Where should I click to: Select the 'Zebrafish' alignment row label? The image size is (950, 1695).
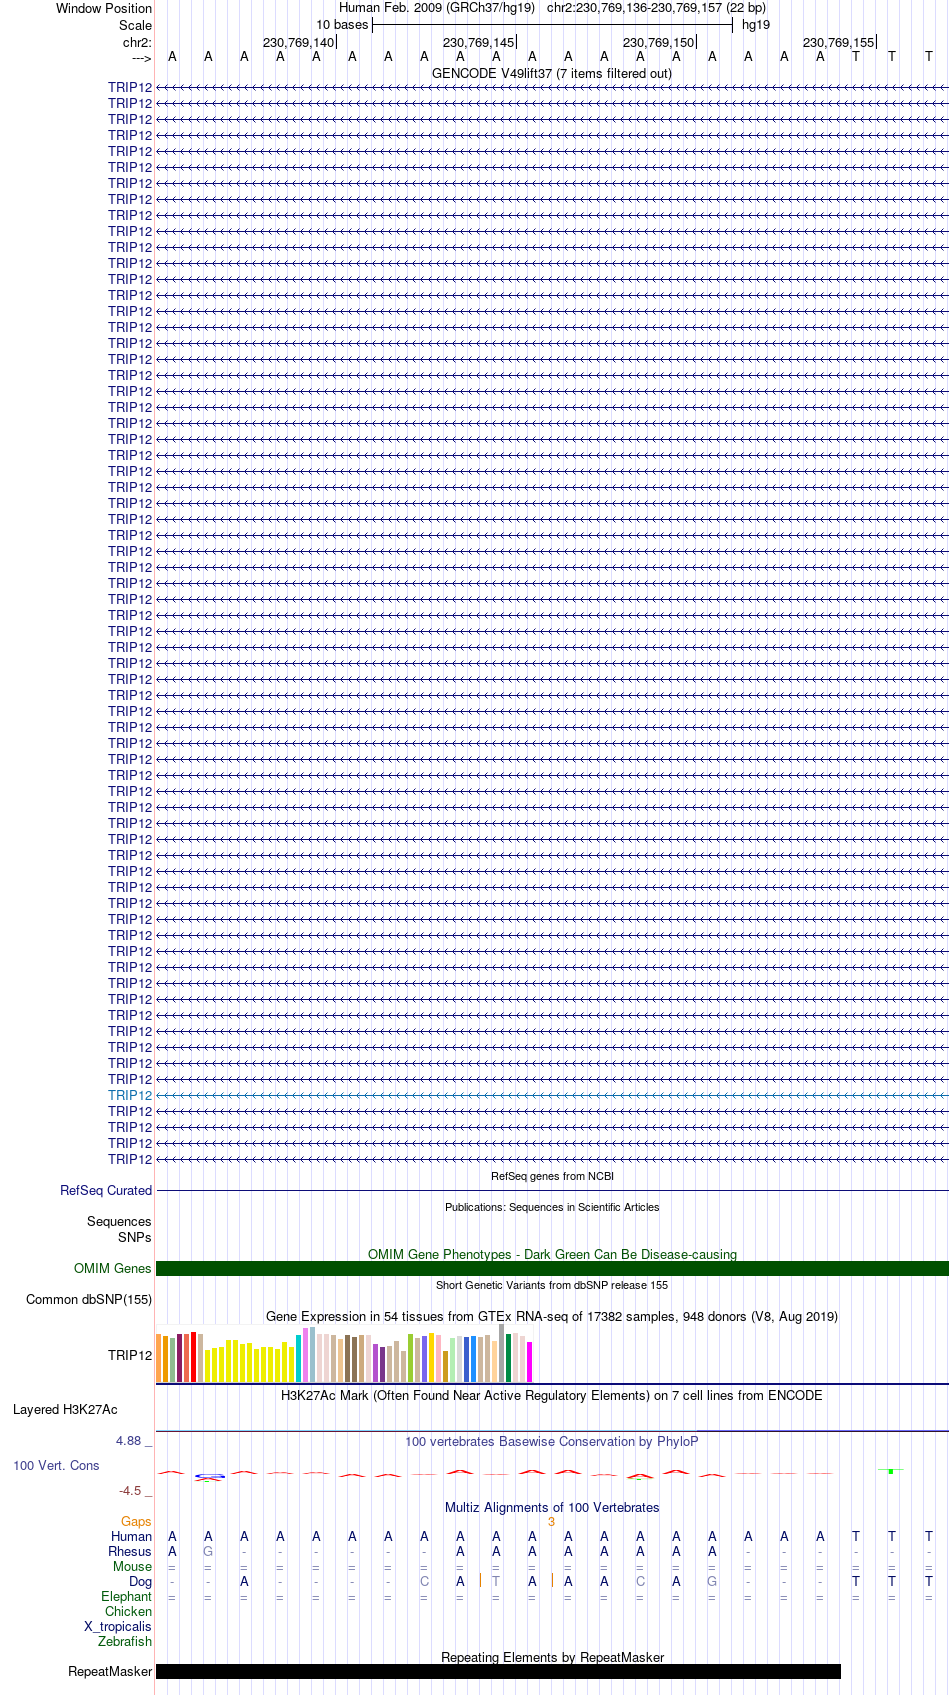[x=125, y=1641]
